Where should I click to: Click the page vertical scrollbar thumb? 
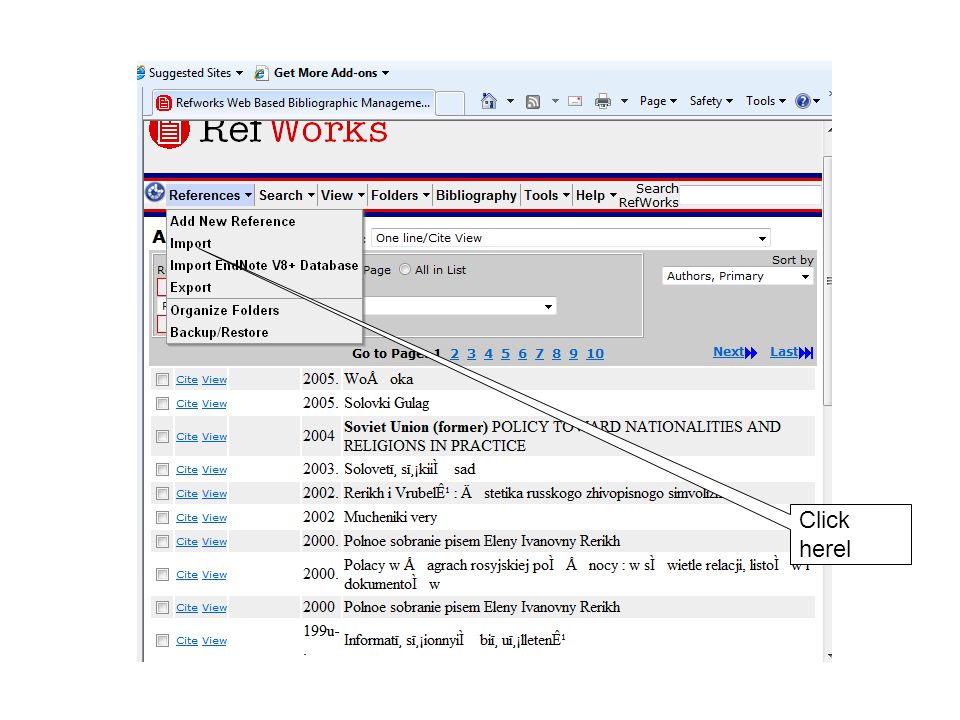tap(827, 281)
